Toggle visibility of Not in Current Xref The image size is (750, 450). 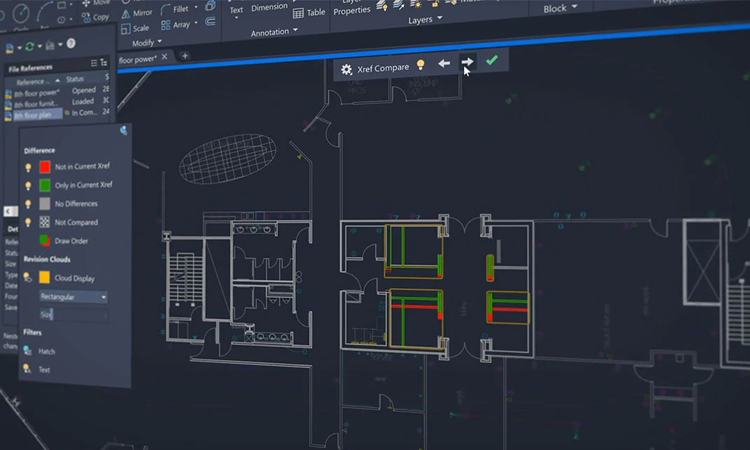point(28,166)
